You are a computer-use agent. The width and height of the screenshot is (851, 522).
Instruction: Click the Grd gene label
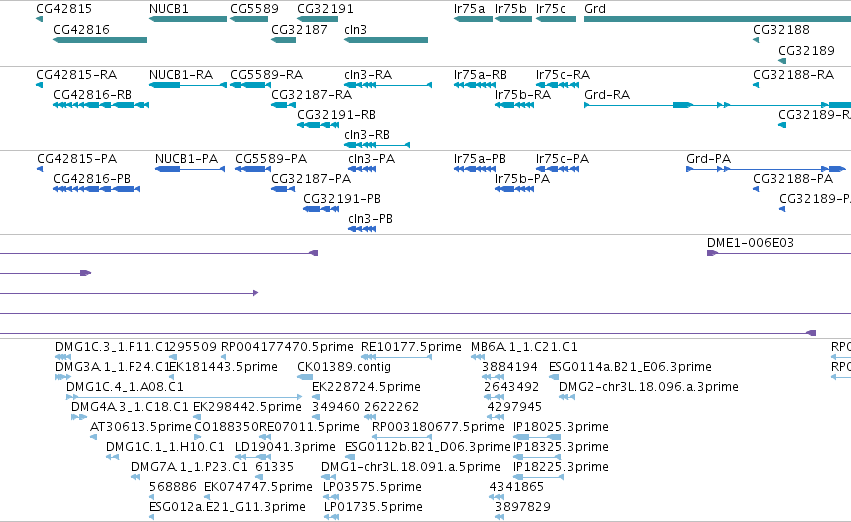point(595,9)
